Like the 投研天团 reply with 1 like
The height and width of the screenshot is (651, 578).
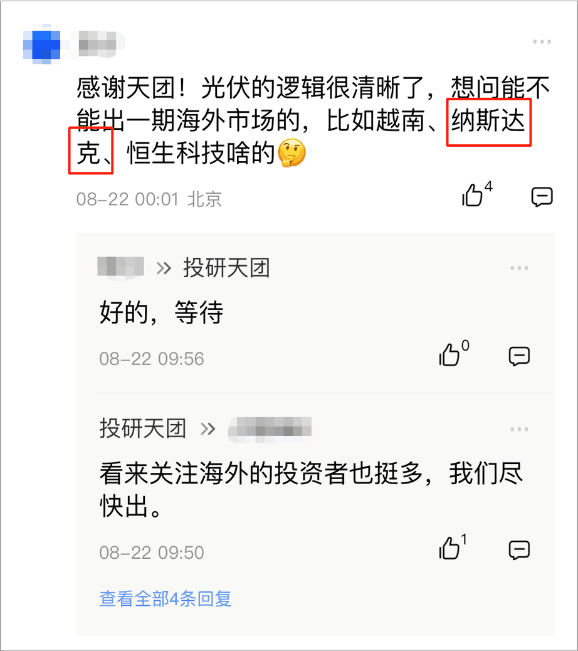449,548
